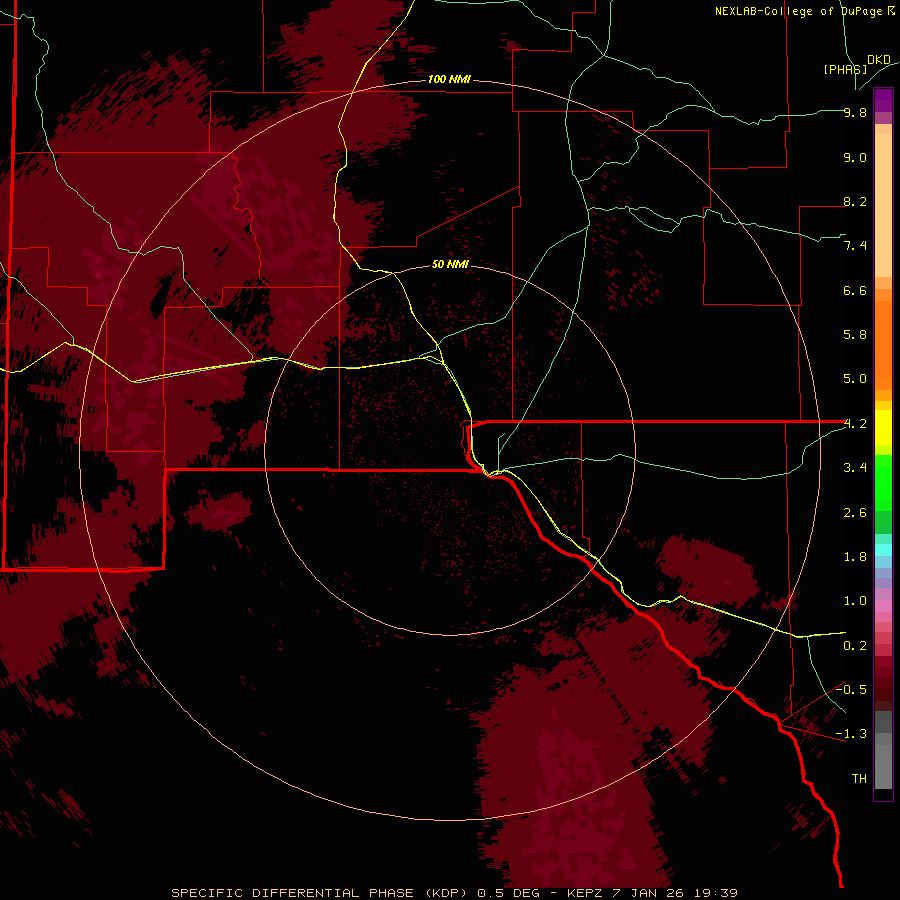This screenshot has height=900, width=900.
Task: Click the 7.4 value on color scale
Action: (x=855, y=246)
